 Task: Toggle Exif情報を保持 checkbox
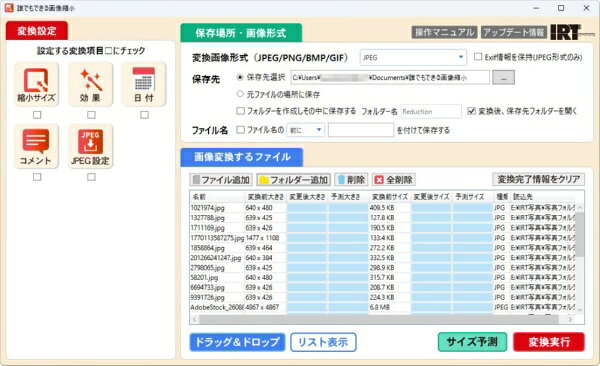point(478,57)
